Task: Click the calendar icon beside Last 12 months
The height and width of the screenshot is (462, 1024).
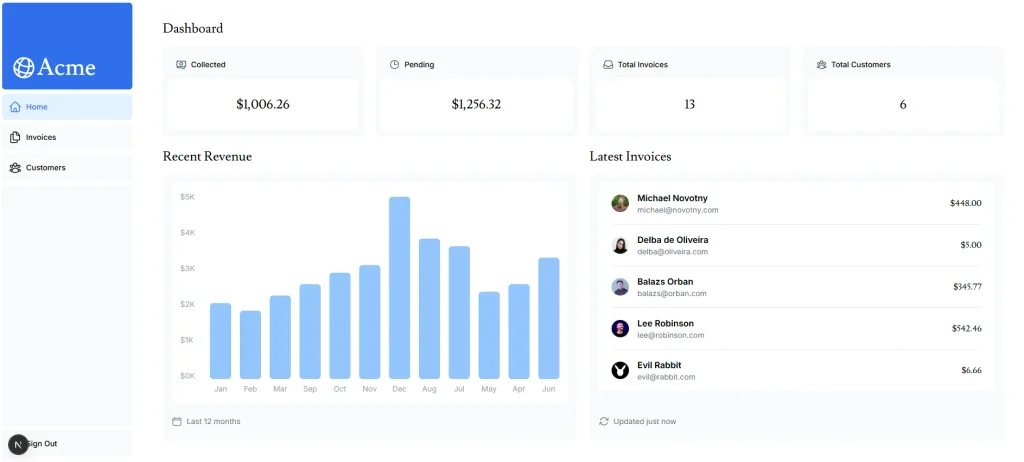Action: pos(176,421)
